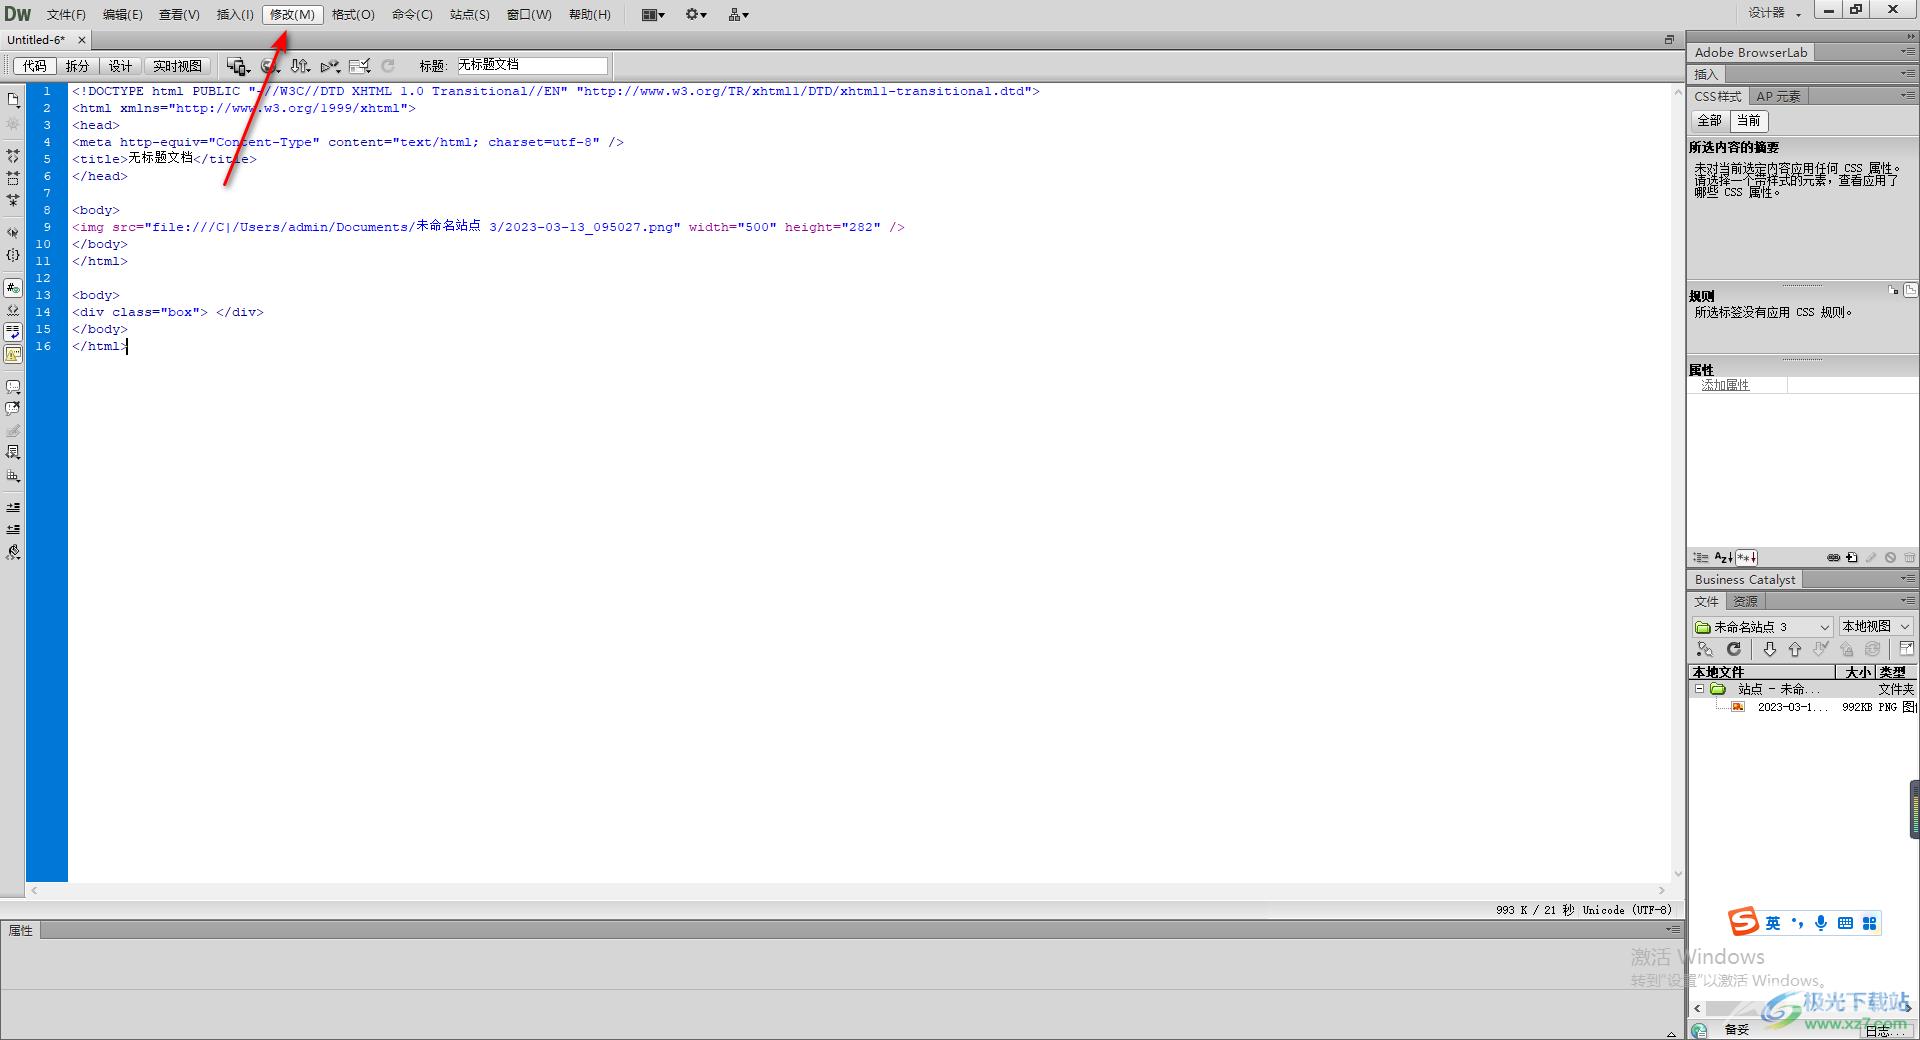Viewport: 1920px width, 1040px height.
Task: Click Show only set properties icon
Action: [1746, 558]
